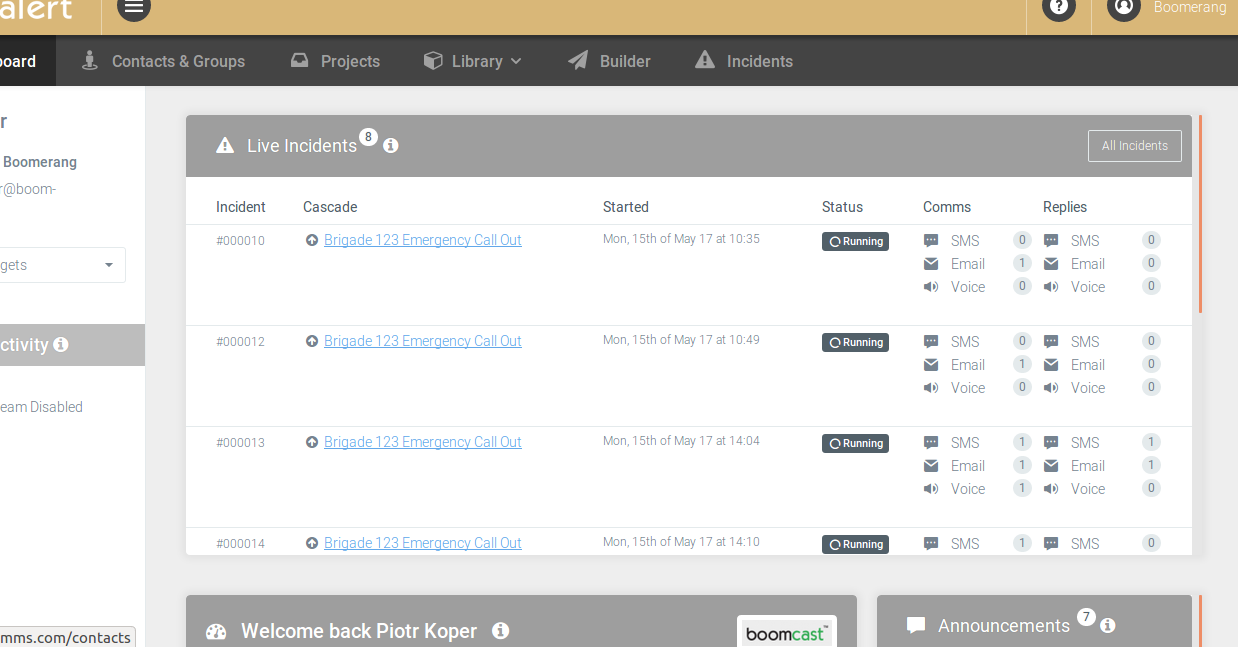The width and height of the screenshot is (1238, 647).
Task: Click SMS replies count for incident #000013
Action: [1151, 442]
